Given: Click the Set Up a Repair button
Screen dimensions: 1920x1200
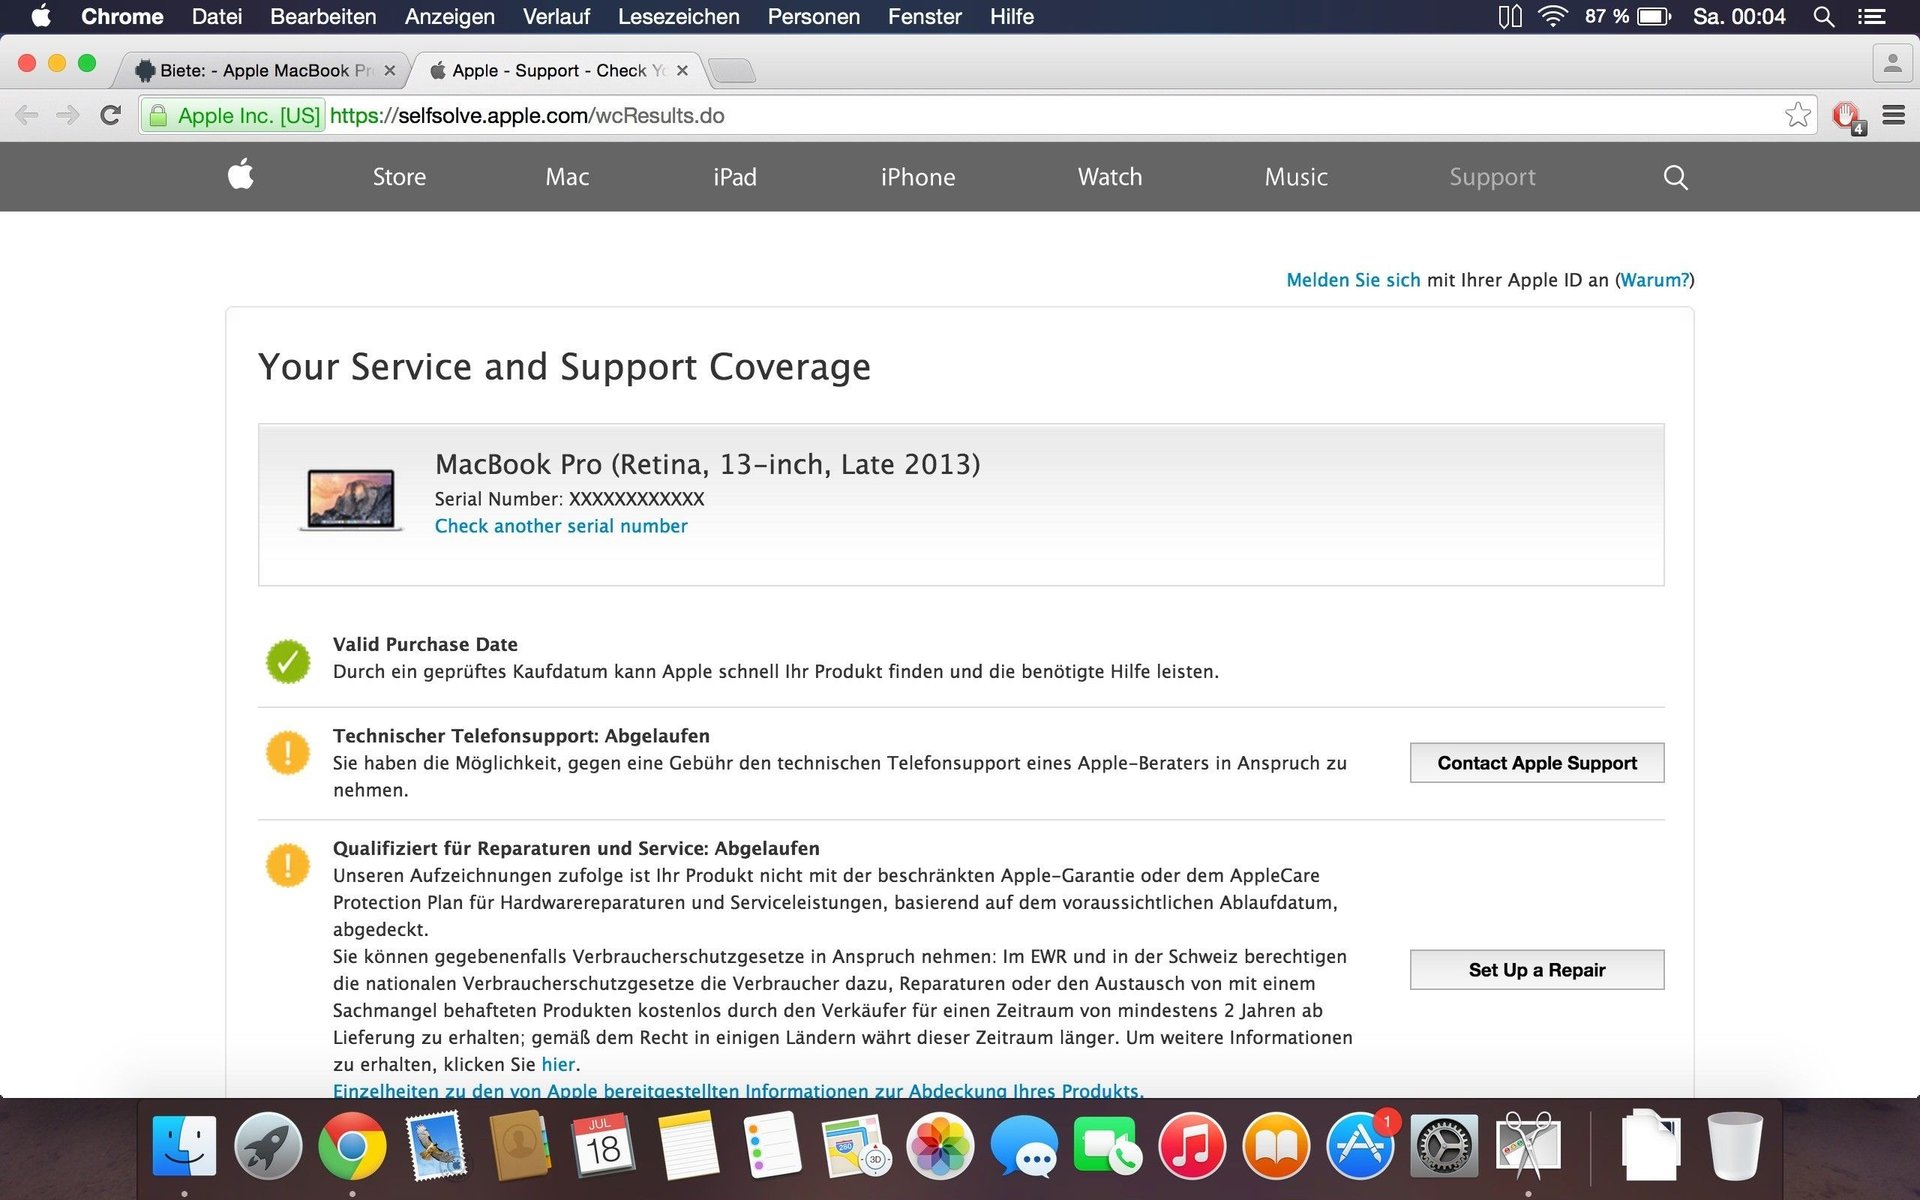Looking at the screenshot, I should 1537,970.
